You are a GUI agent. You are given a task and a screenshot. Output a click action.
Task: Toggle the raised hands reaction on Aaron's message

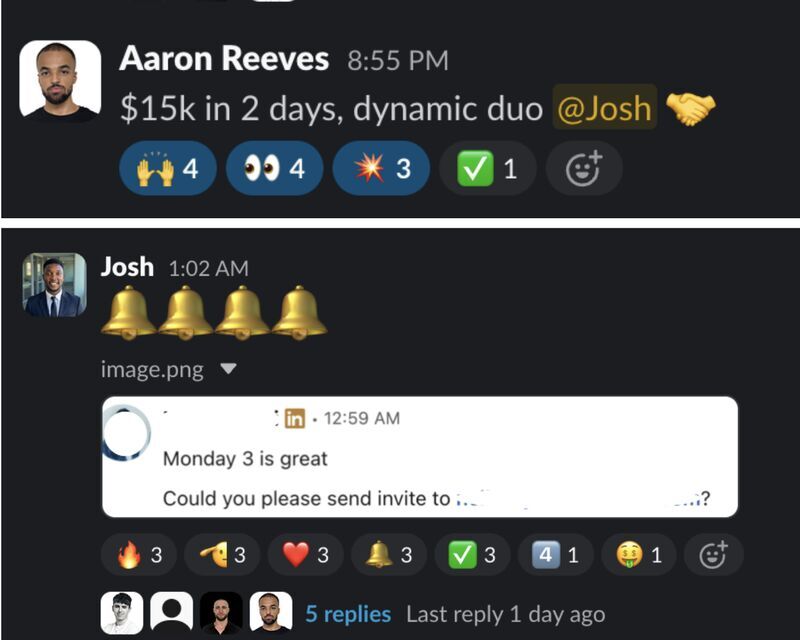point(168,168)
